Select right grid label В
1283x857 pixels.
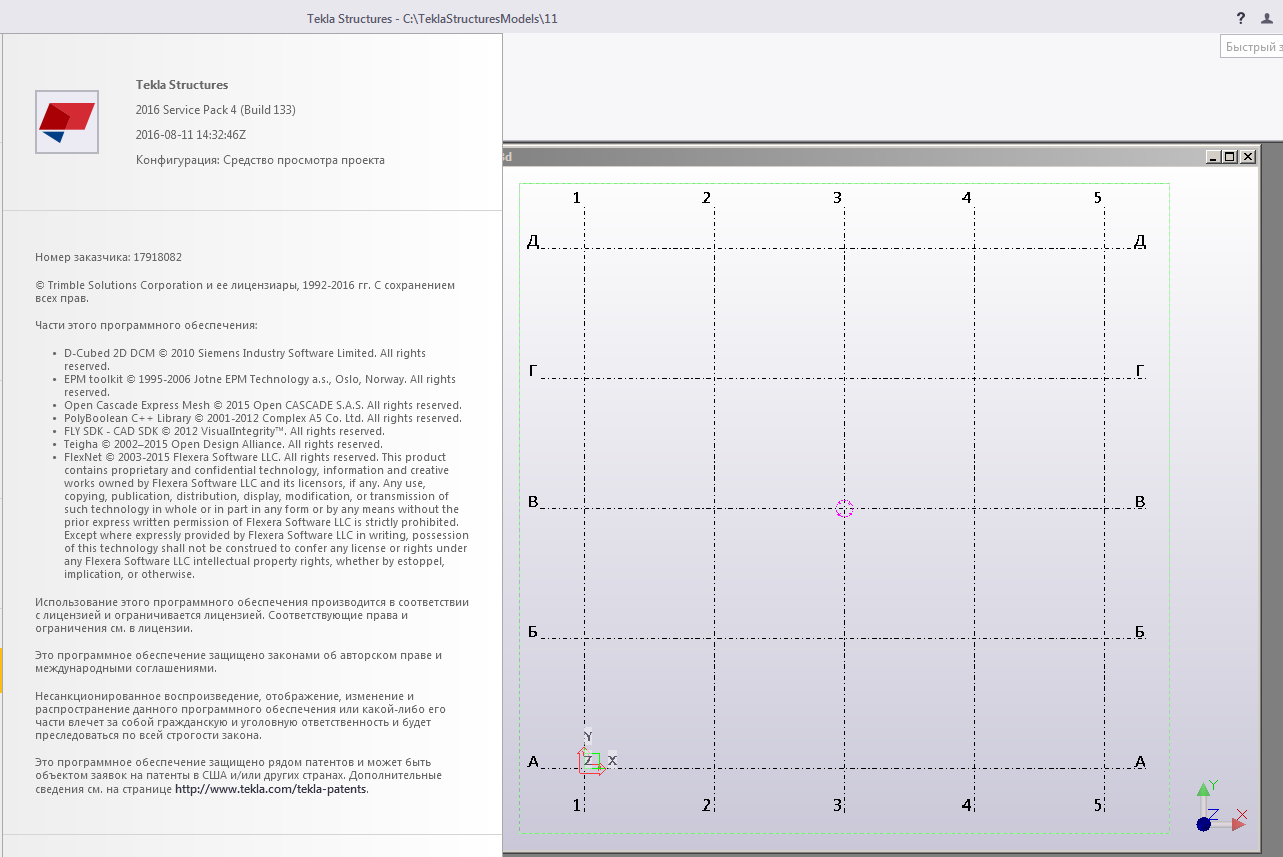(x=1140, y=501)
